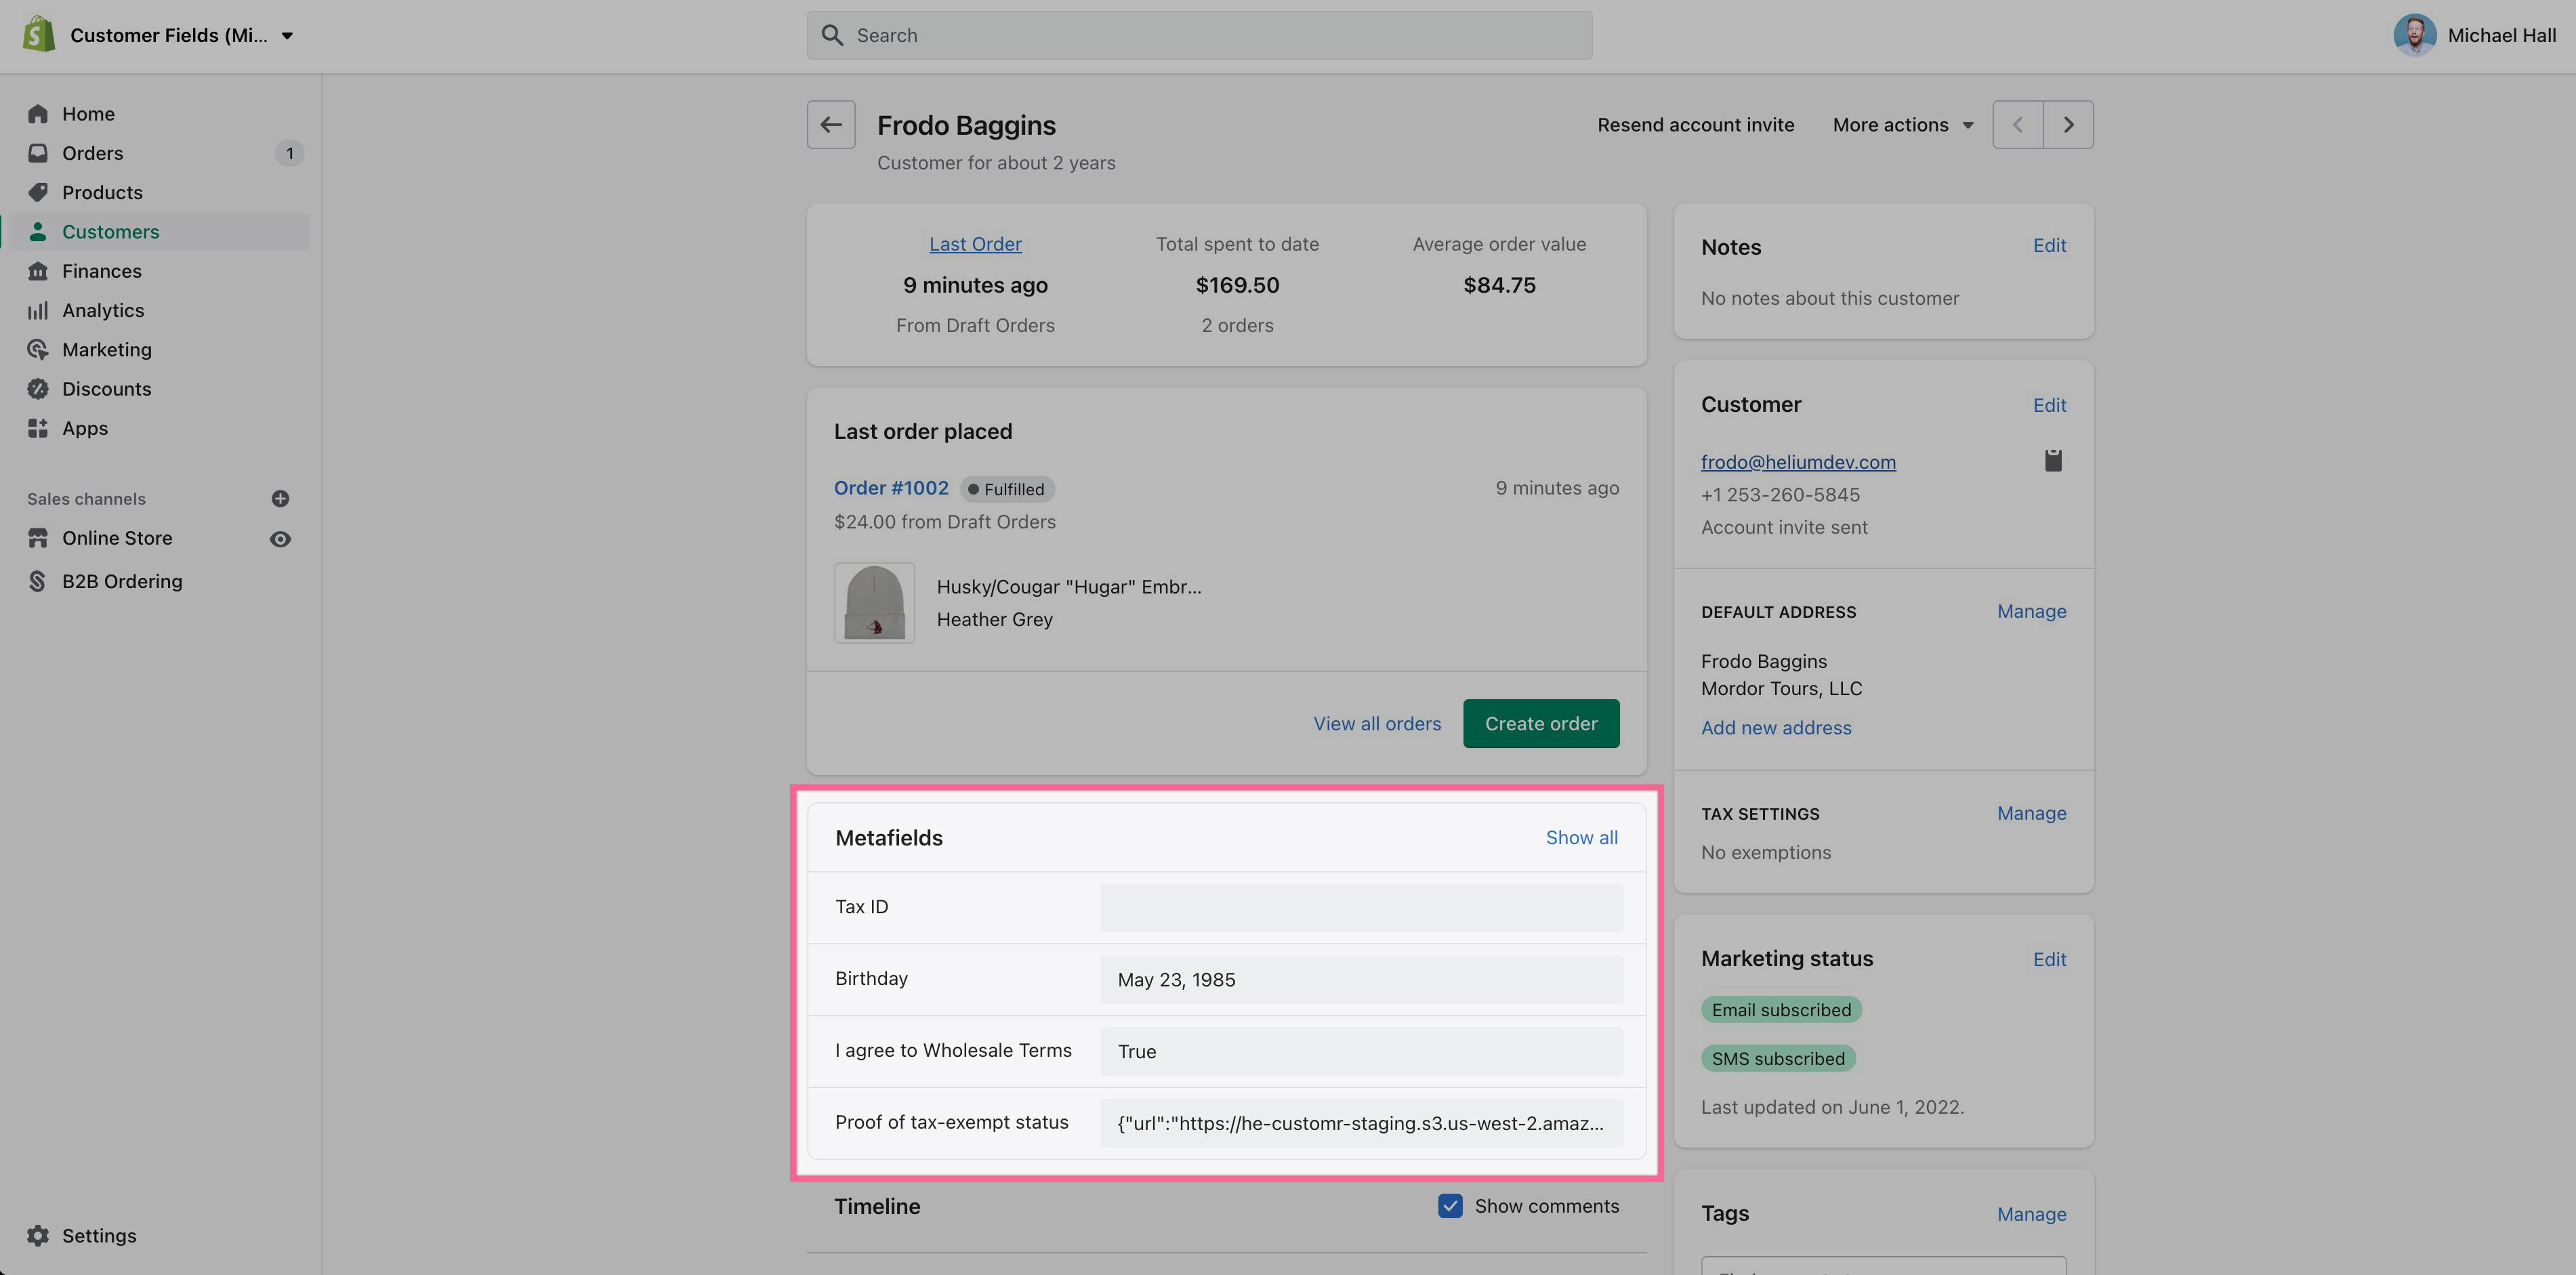Click the Analytics bar chart icon
Screen dimensions: 2576x1275
[38, 310]
